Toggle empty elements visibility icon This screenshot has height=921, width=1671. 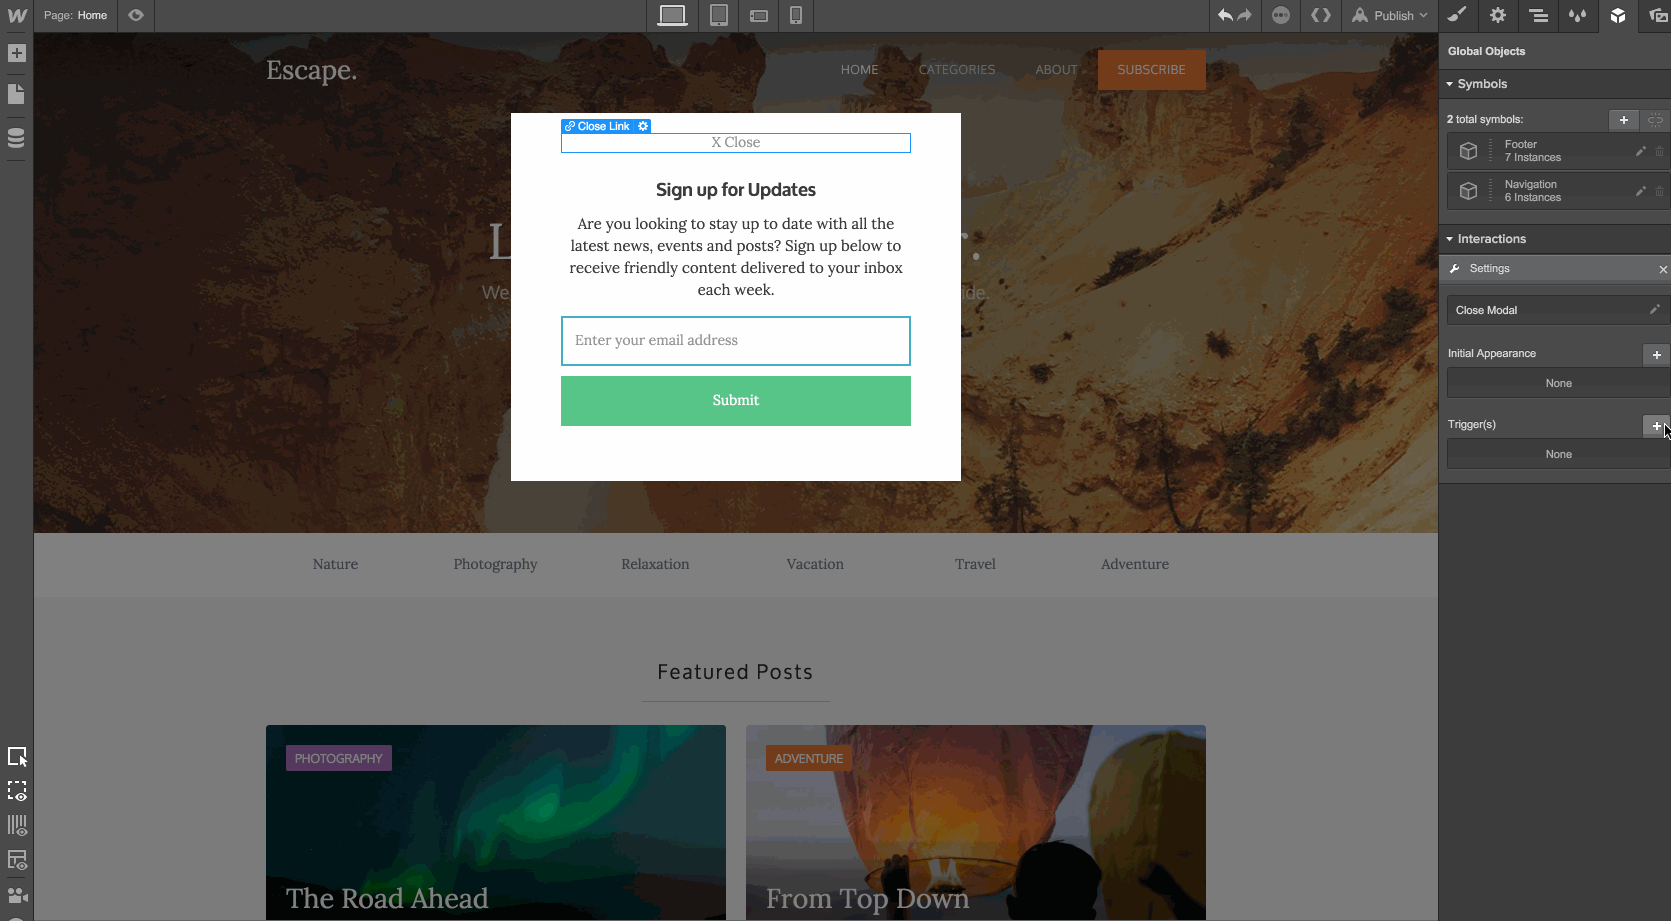coord(17,791)
